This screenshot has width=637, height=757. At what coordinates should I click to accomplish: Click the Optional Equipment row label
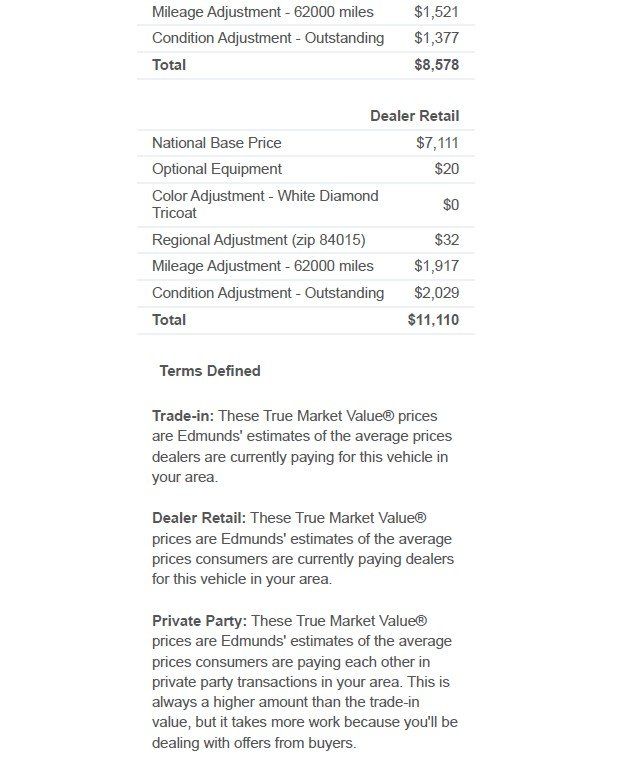(216, 169)
